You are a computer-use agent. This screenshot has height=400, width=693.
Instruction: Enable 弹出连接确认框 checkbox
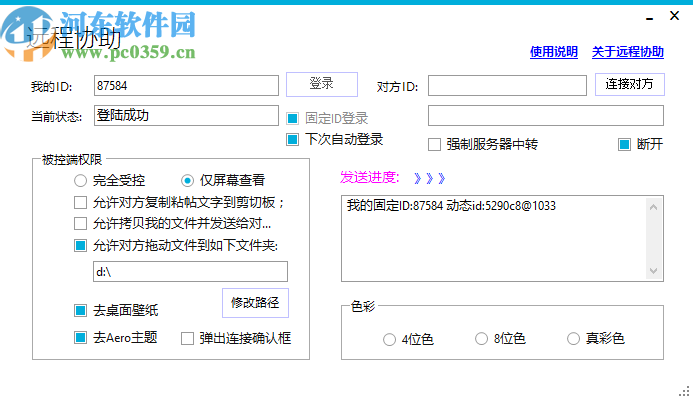[187, 339]
